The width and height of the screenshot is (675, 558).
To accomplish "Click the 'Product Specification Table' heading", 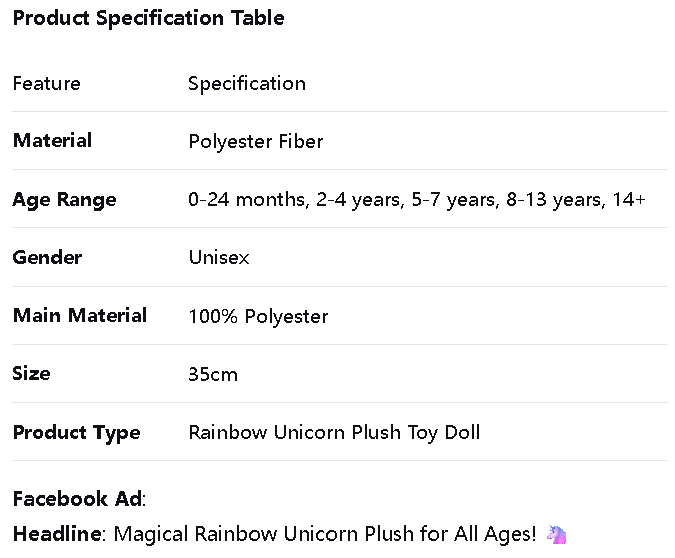I will pyautogui.click(x=148, y=18).
